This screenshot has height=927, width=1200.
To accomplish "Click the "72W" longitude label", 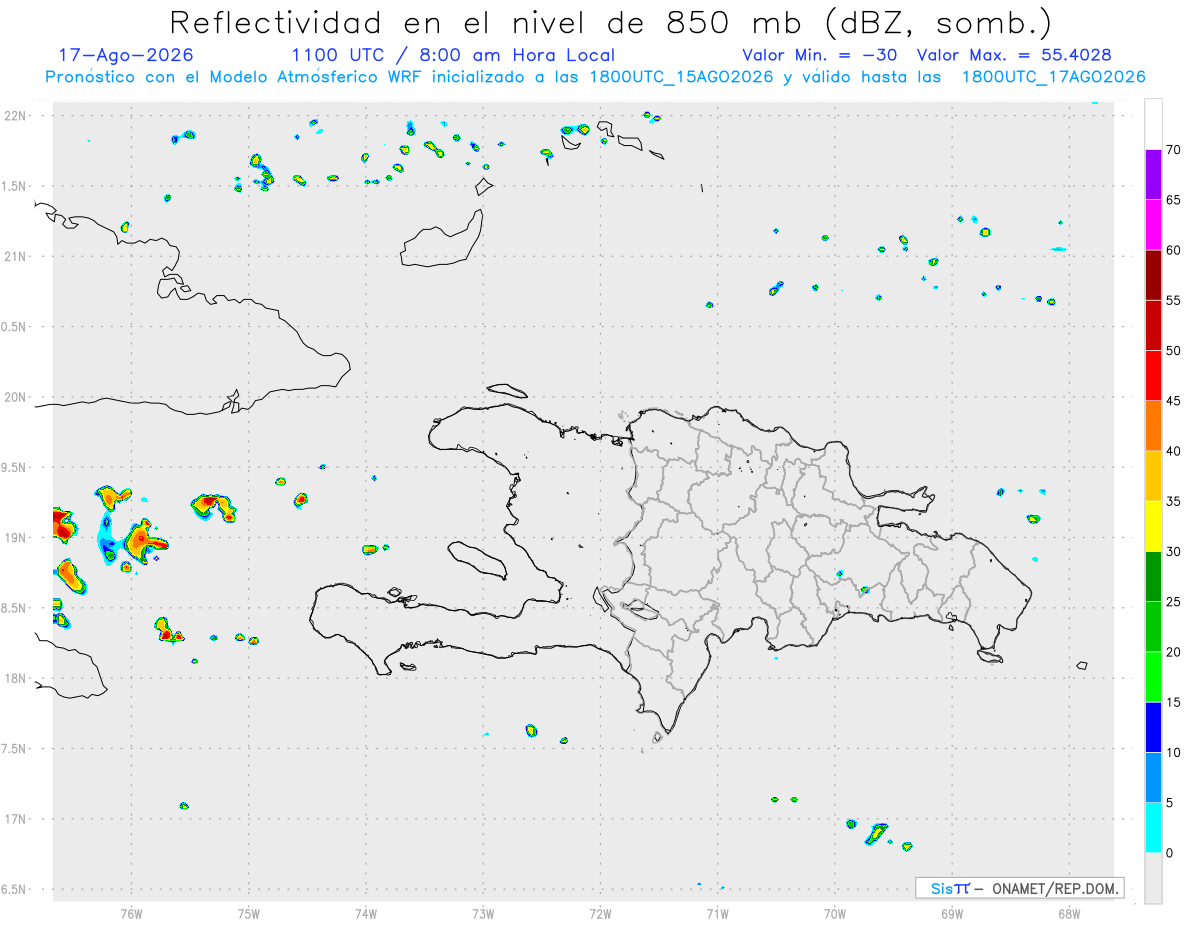I will 601,914.
